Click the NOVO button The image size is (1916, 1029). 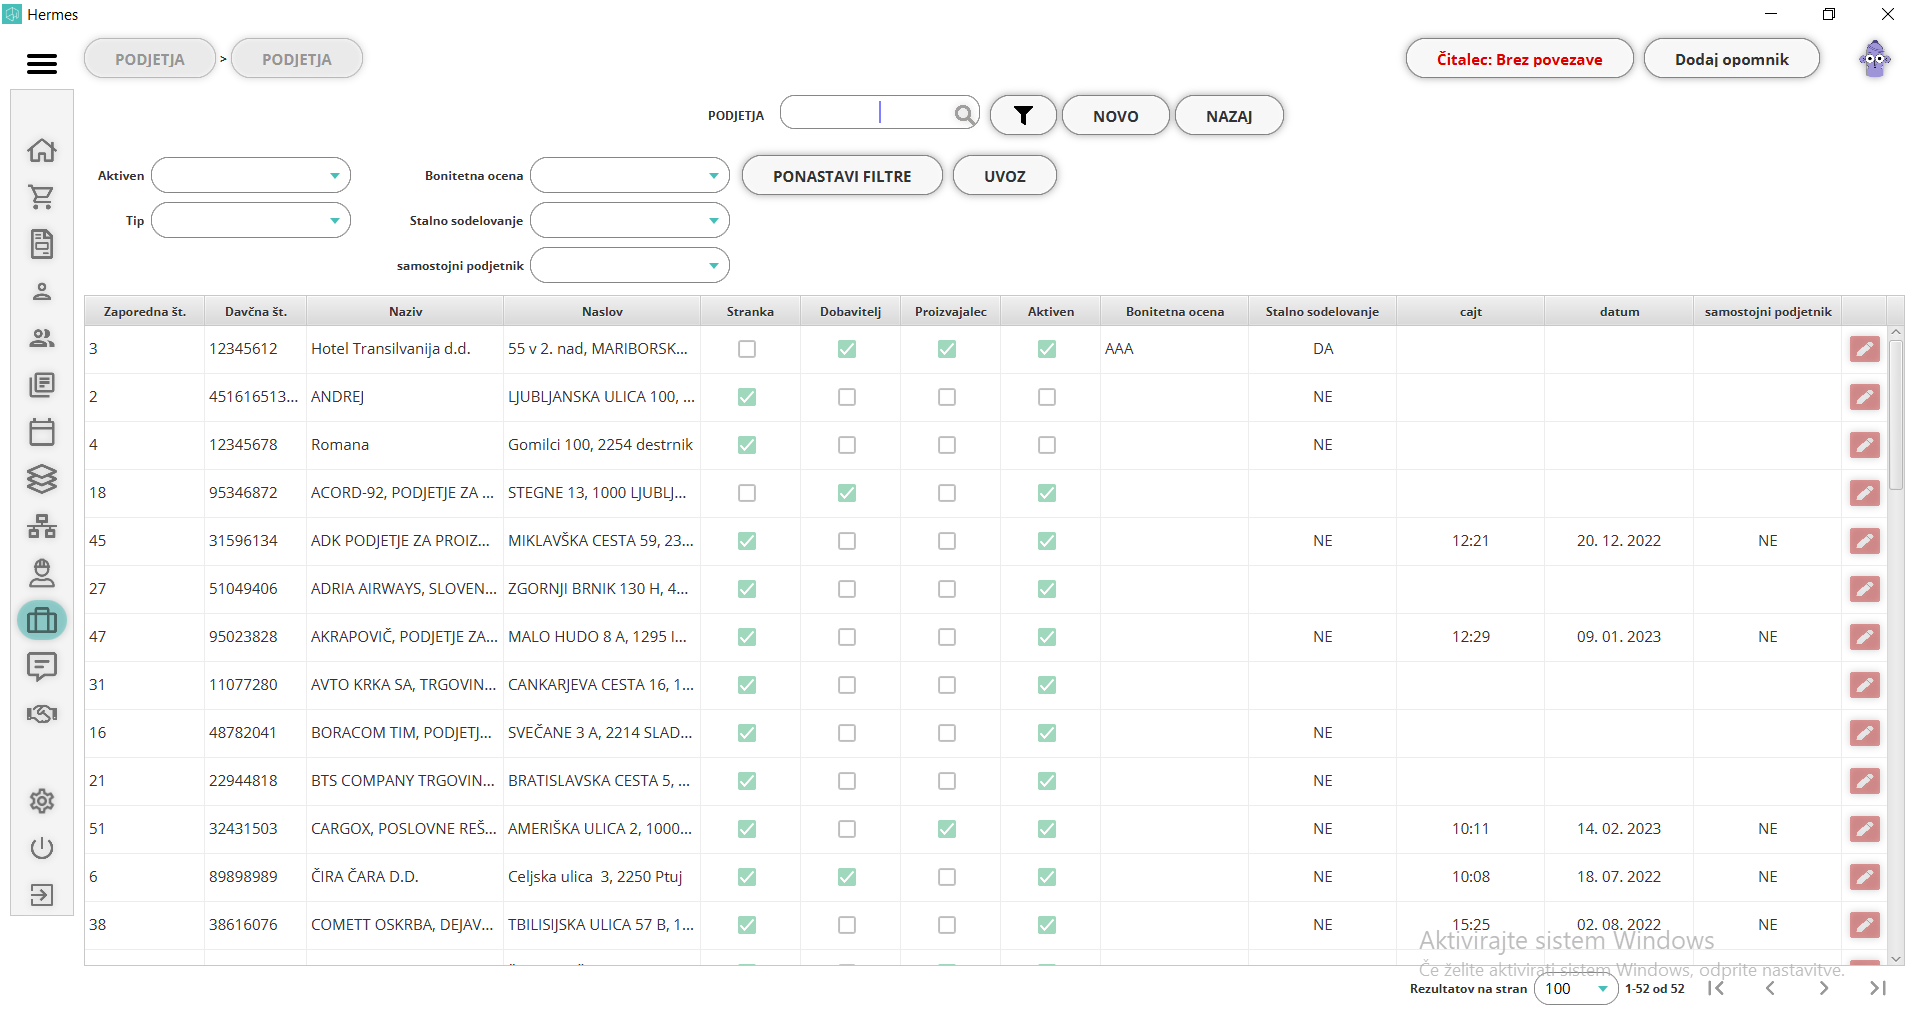click(1116, 116)
